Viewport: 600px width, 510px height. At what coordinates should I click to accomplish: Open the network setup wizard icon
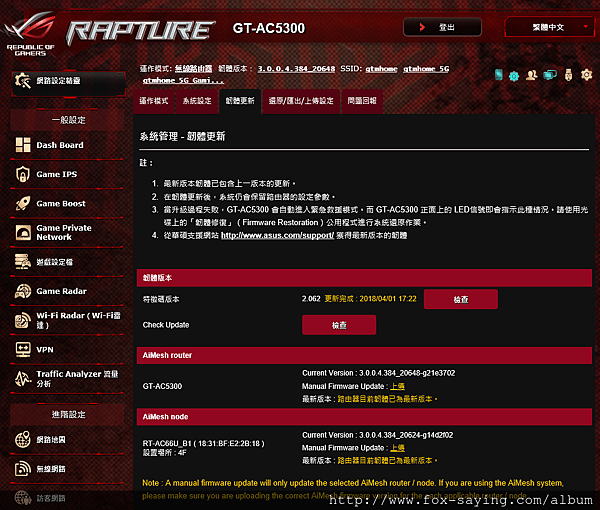[x=23, y=81]
